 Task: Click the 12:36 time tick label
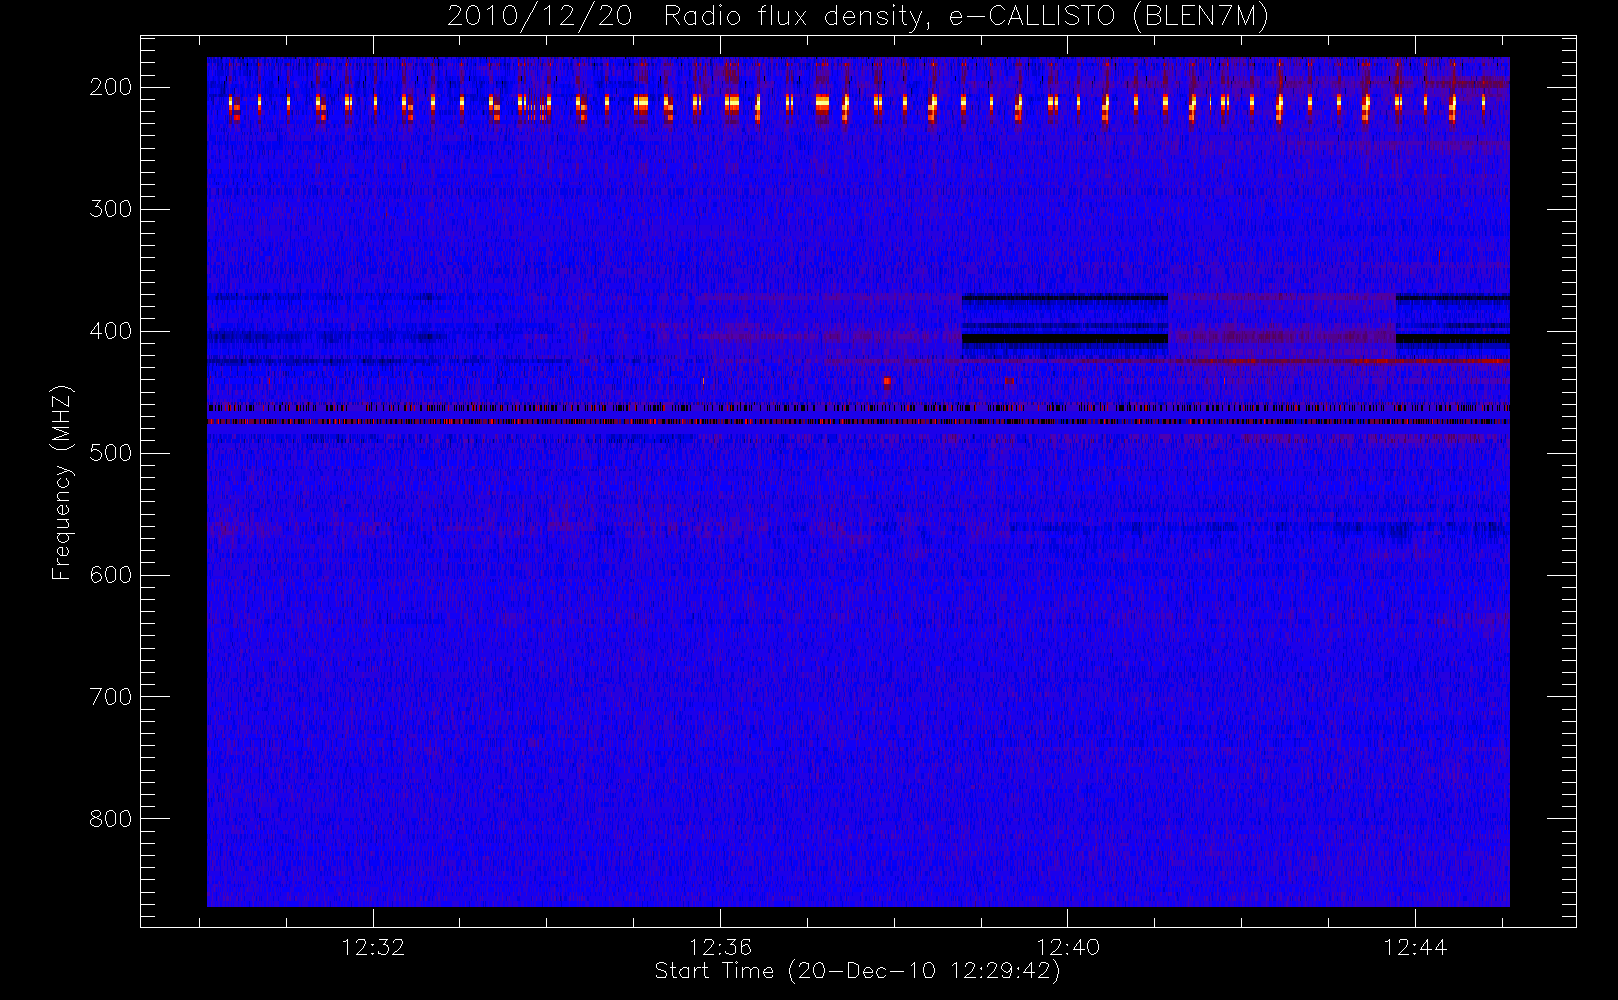point(720,947)
